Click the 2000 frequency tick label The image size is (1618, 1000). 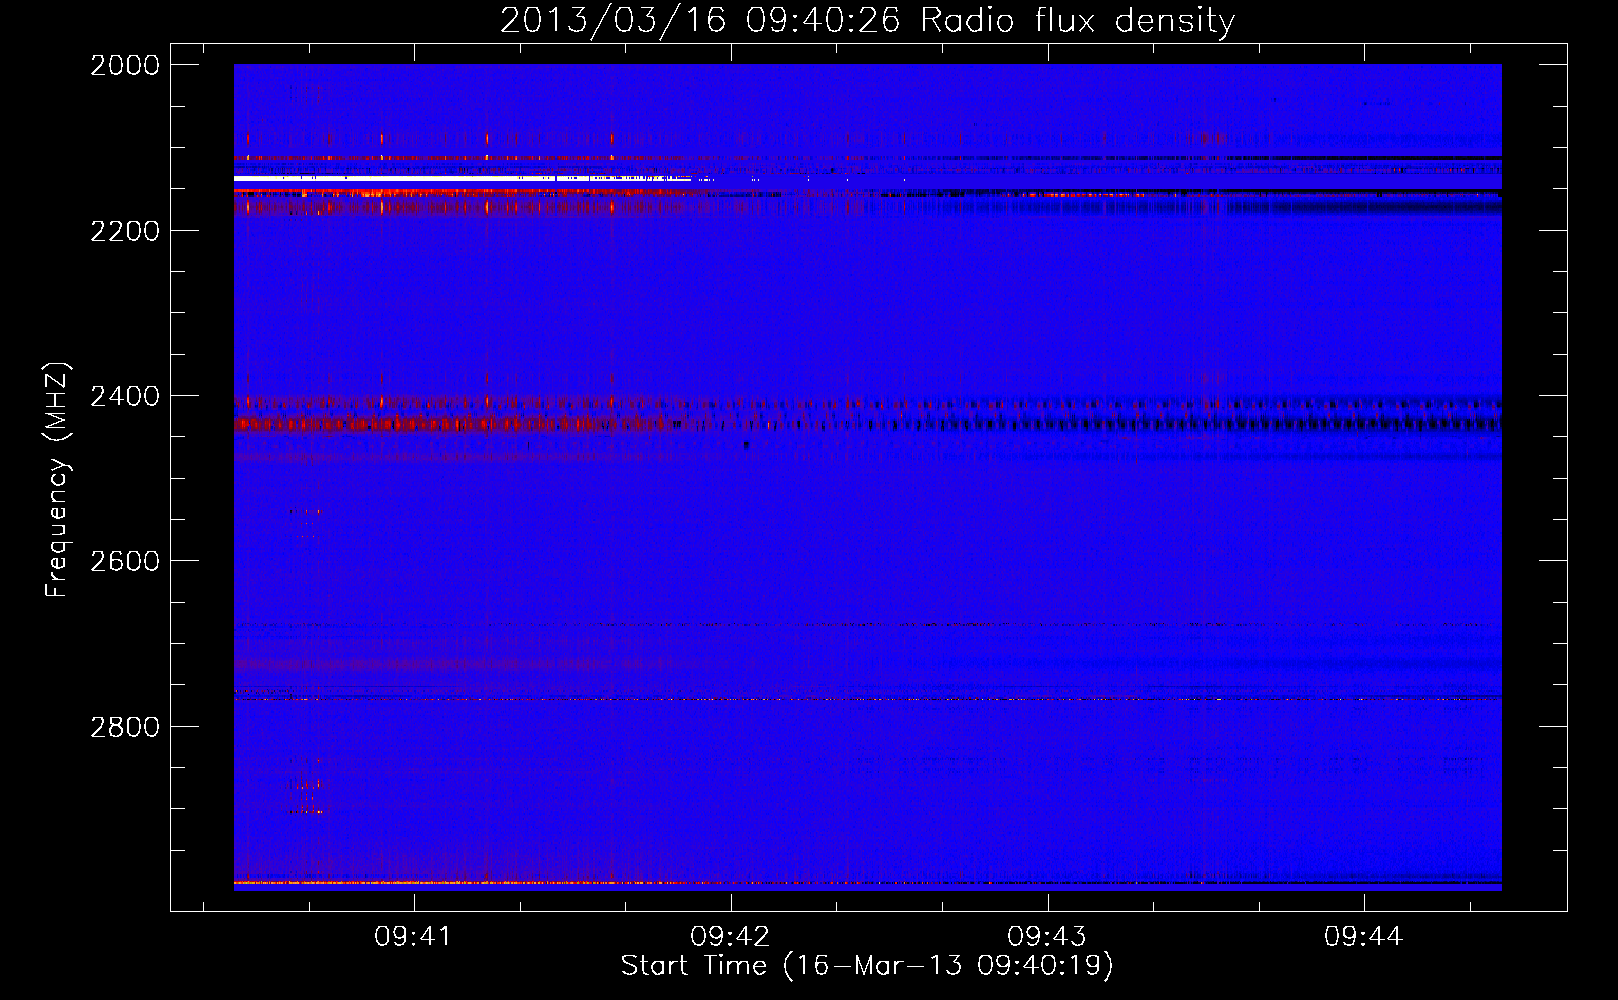pos(125,65)
